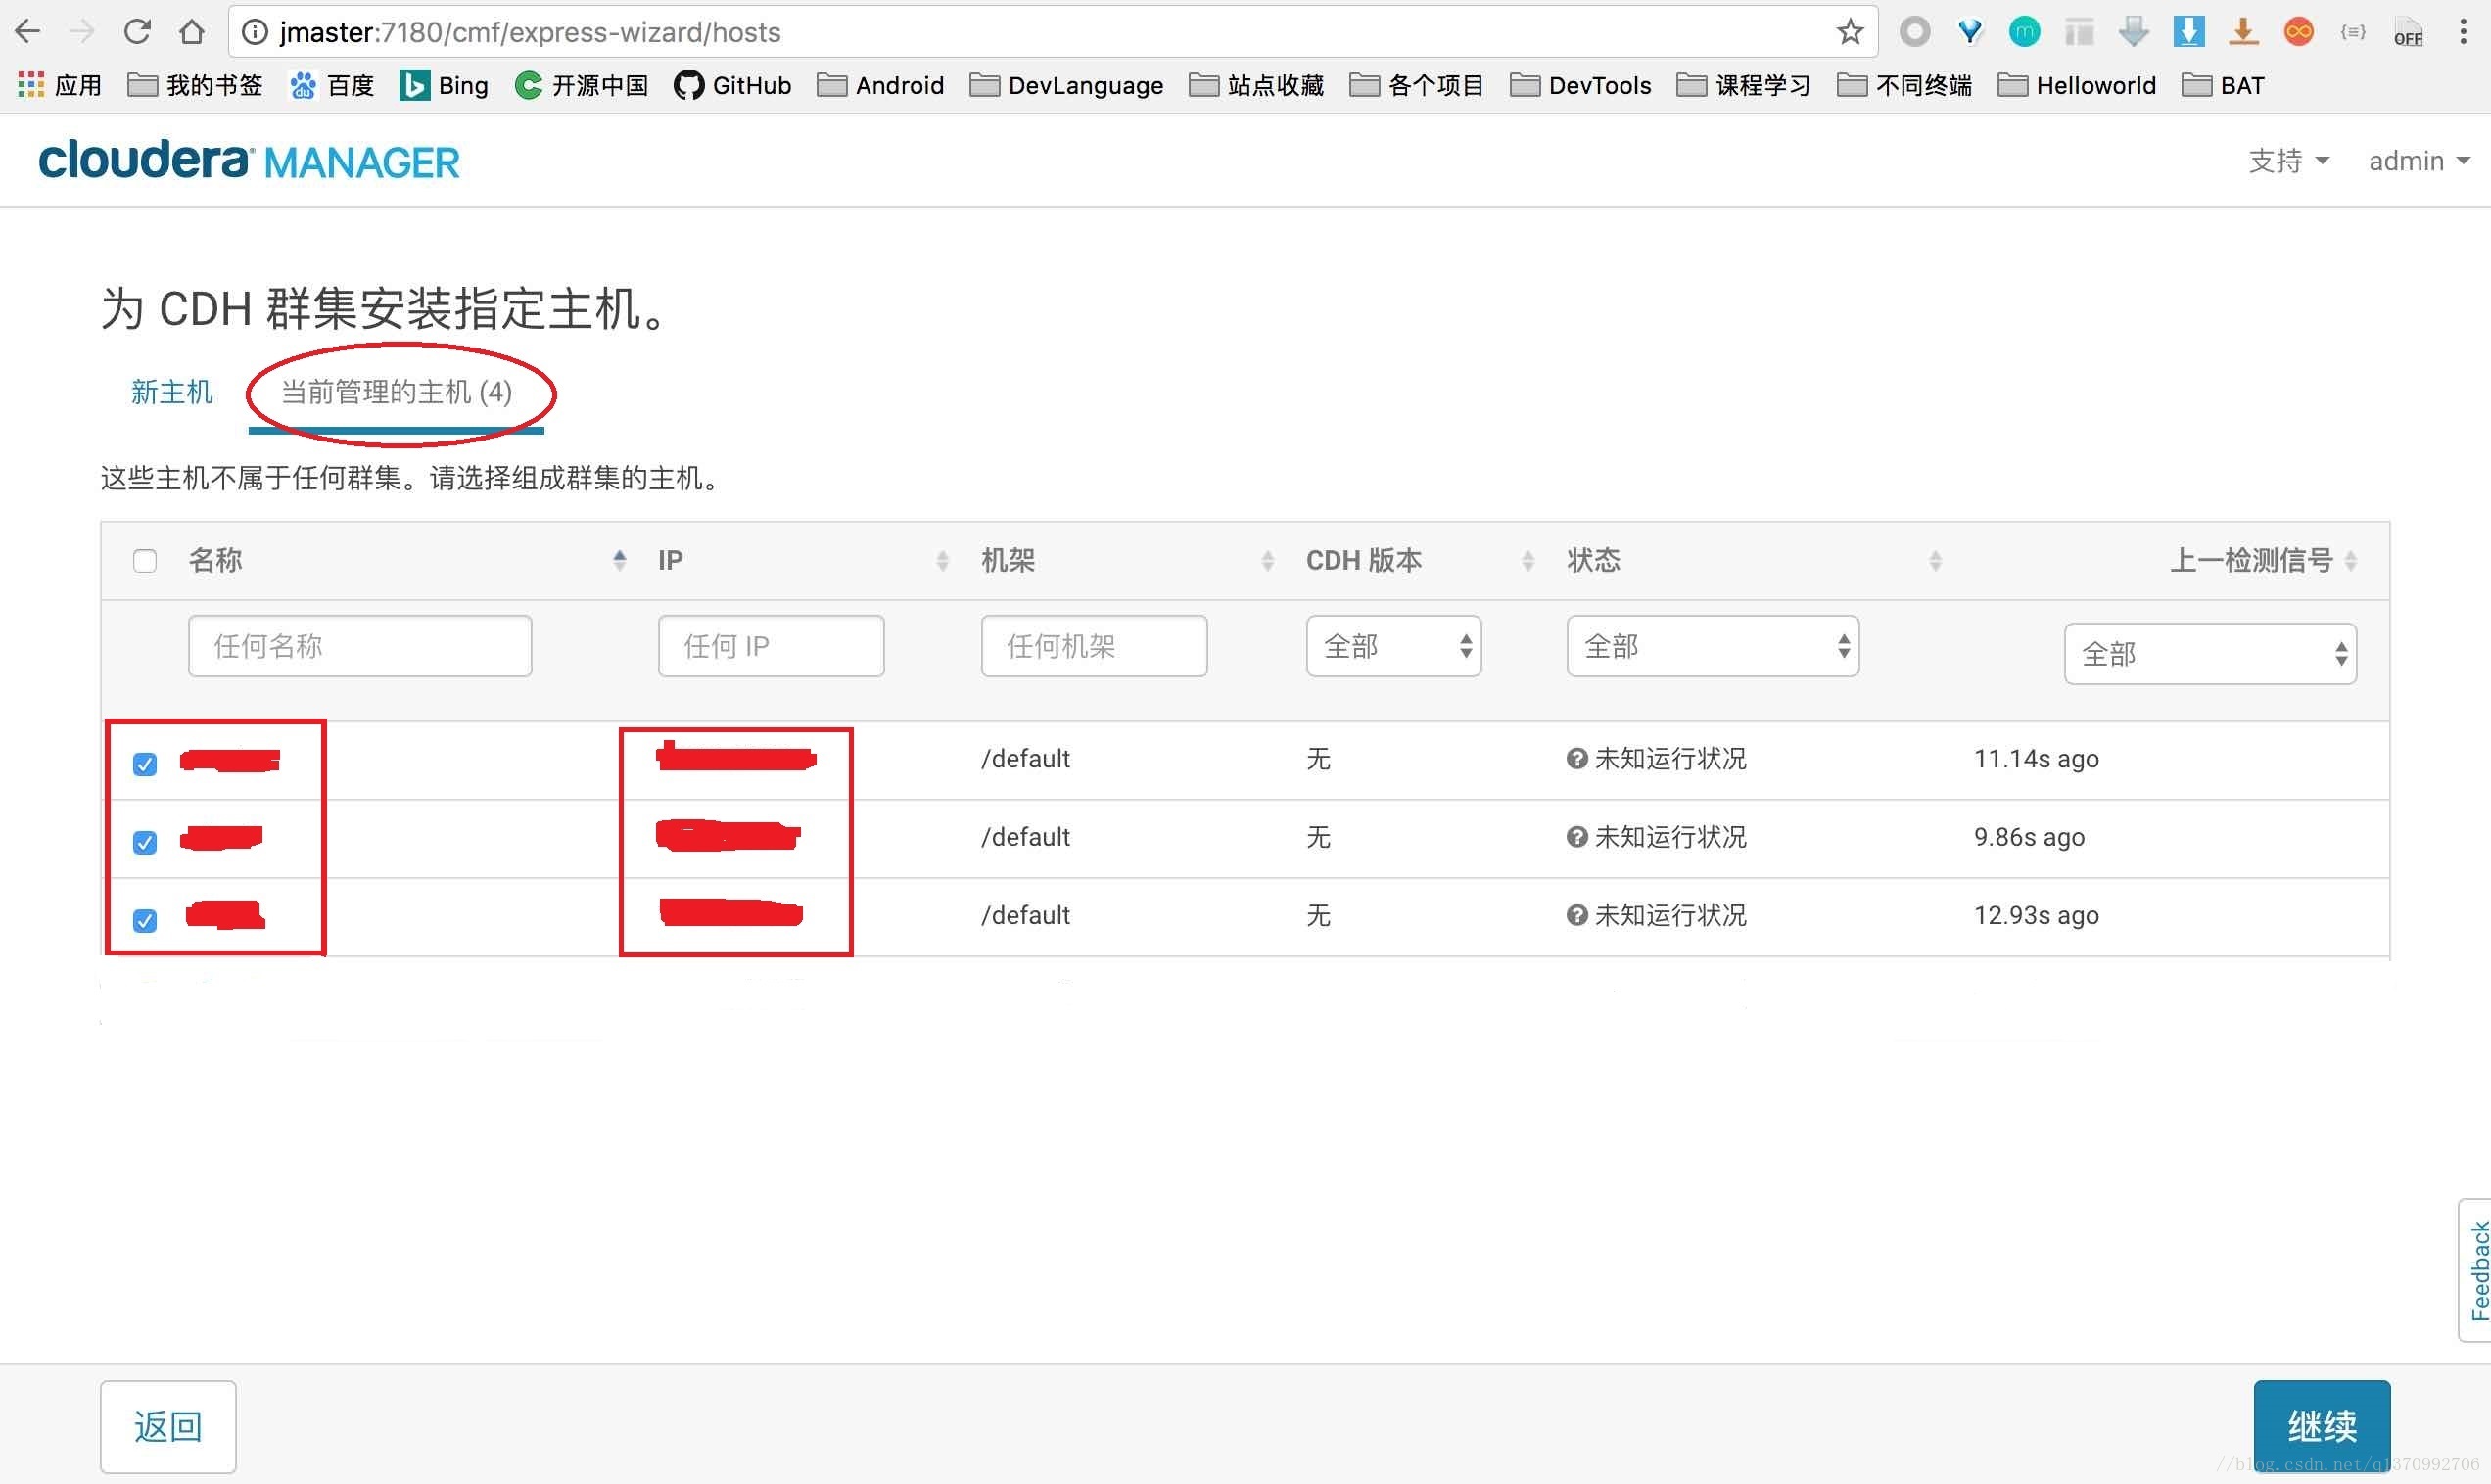Open the DevLanguage bookmark folder
This screenshot has width=2491, height=1484.
(1066, 85)
